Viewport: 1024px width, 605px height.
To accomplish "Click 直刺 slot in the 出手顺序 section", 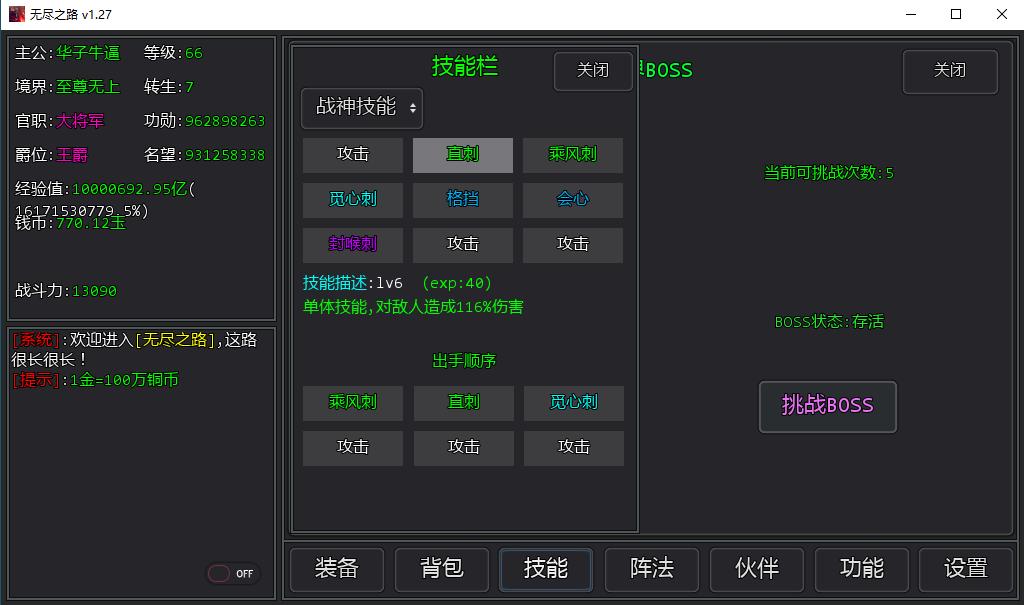I will pyautogui.click(x=464, y=403).
